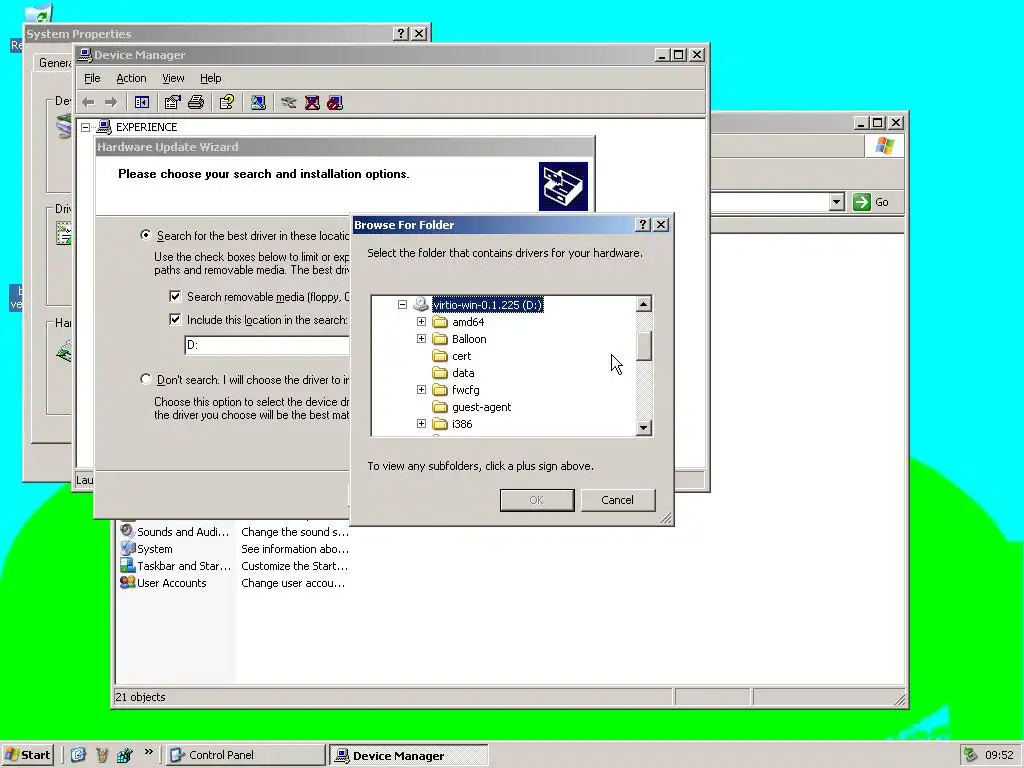This screenshot has width=1024, height=768.
Task: Open the Action menu in Device Manager
Action: [x=131, y=78]
